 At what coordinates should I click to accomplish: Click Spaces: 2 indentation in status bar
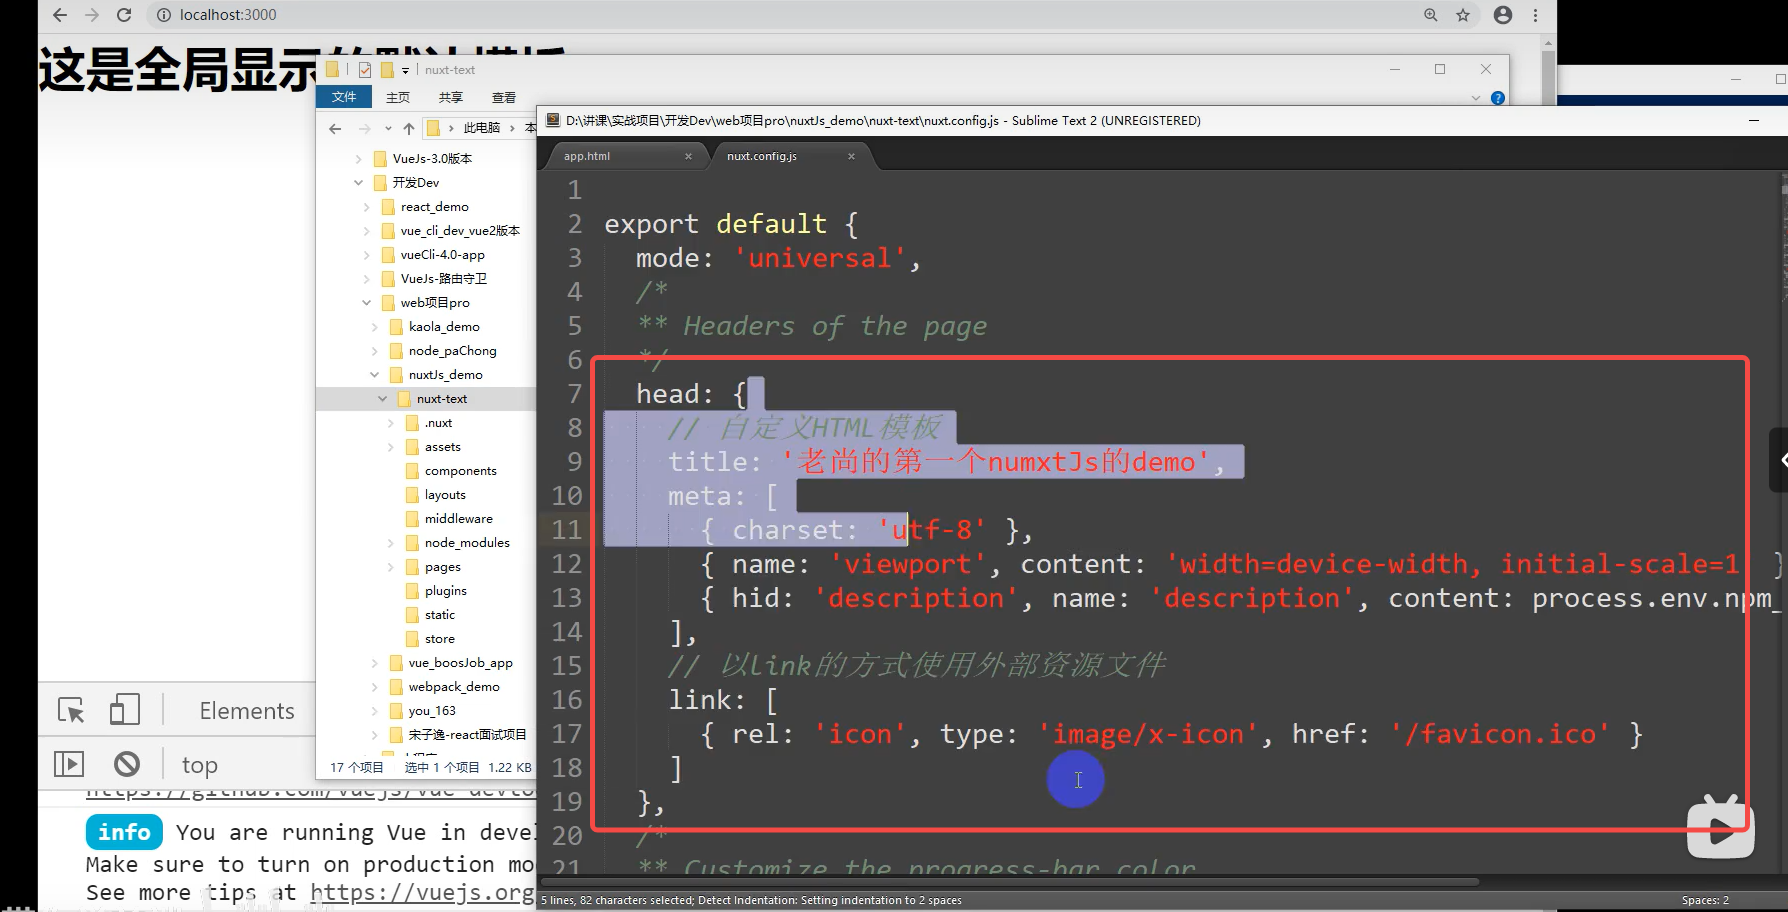pyautogui.click(x=1704, y=900)
